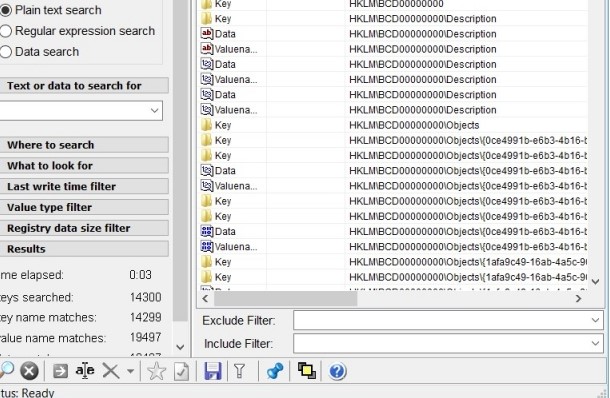Click the 'Exclude Filter:' label
The image size is (610, 398).
tap(239, 321)
